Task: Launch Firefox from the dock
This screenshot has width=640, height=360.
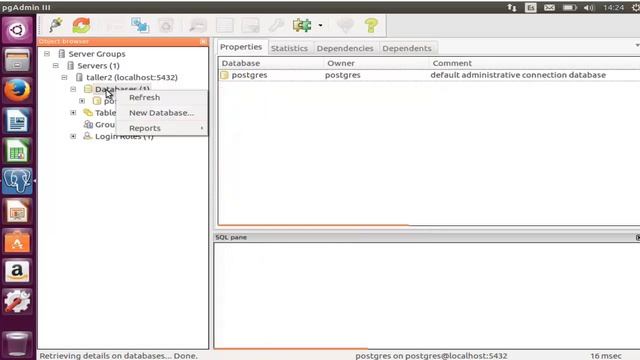Action: point(17,90)
